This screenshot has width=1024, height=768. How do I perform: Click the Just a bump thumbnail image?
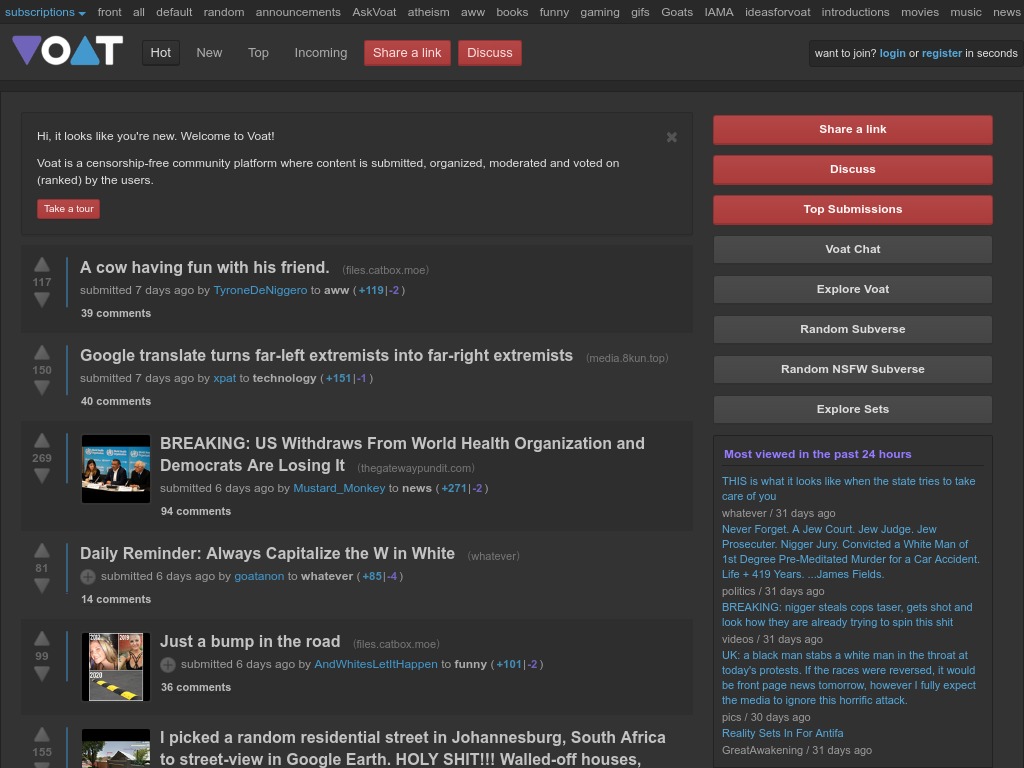click(x=115, y=666)
